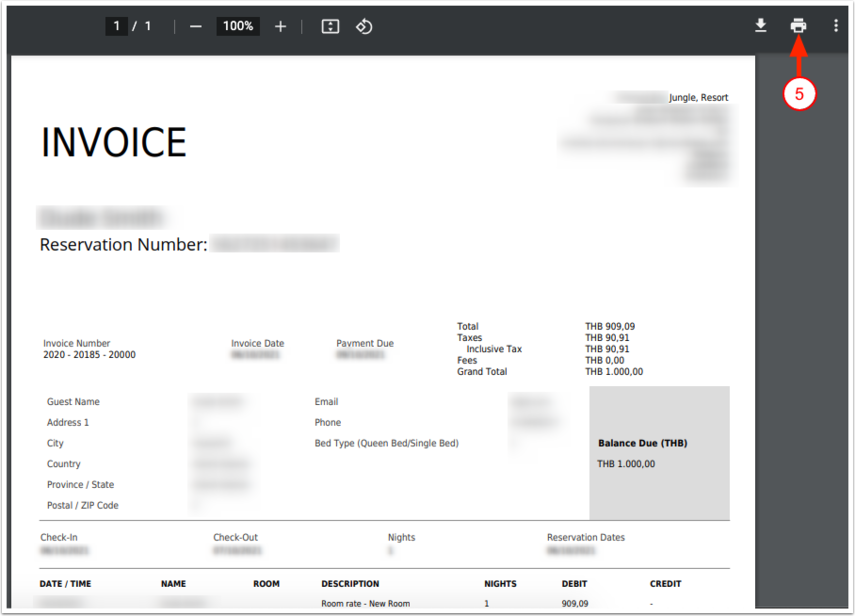This screenshot has width=855, height=616.
Task: Click the Check-In label
Action: pyautogui.click(x=60, y=538)
